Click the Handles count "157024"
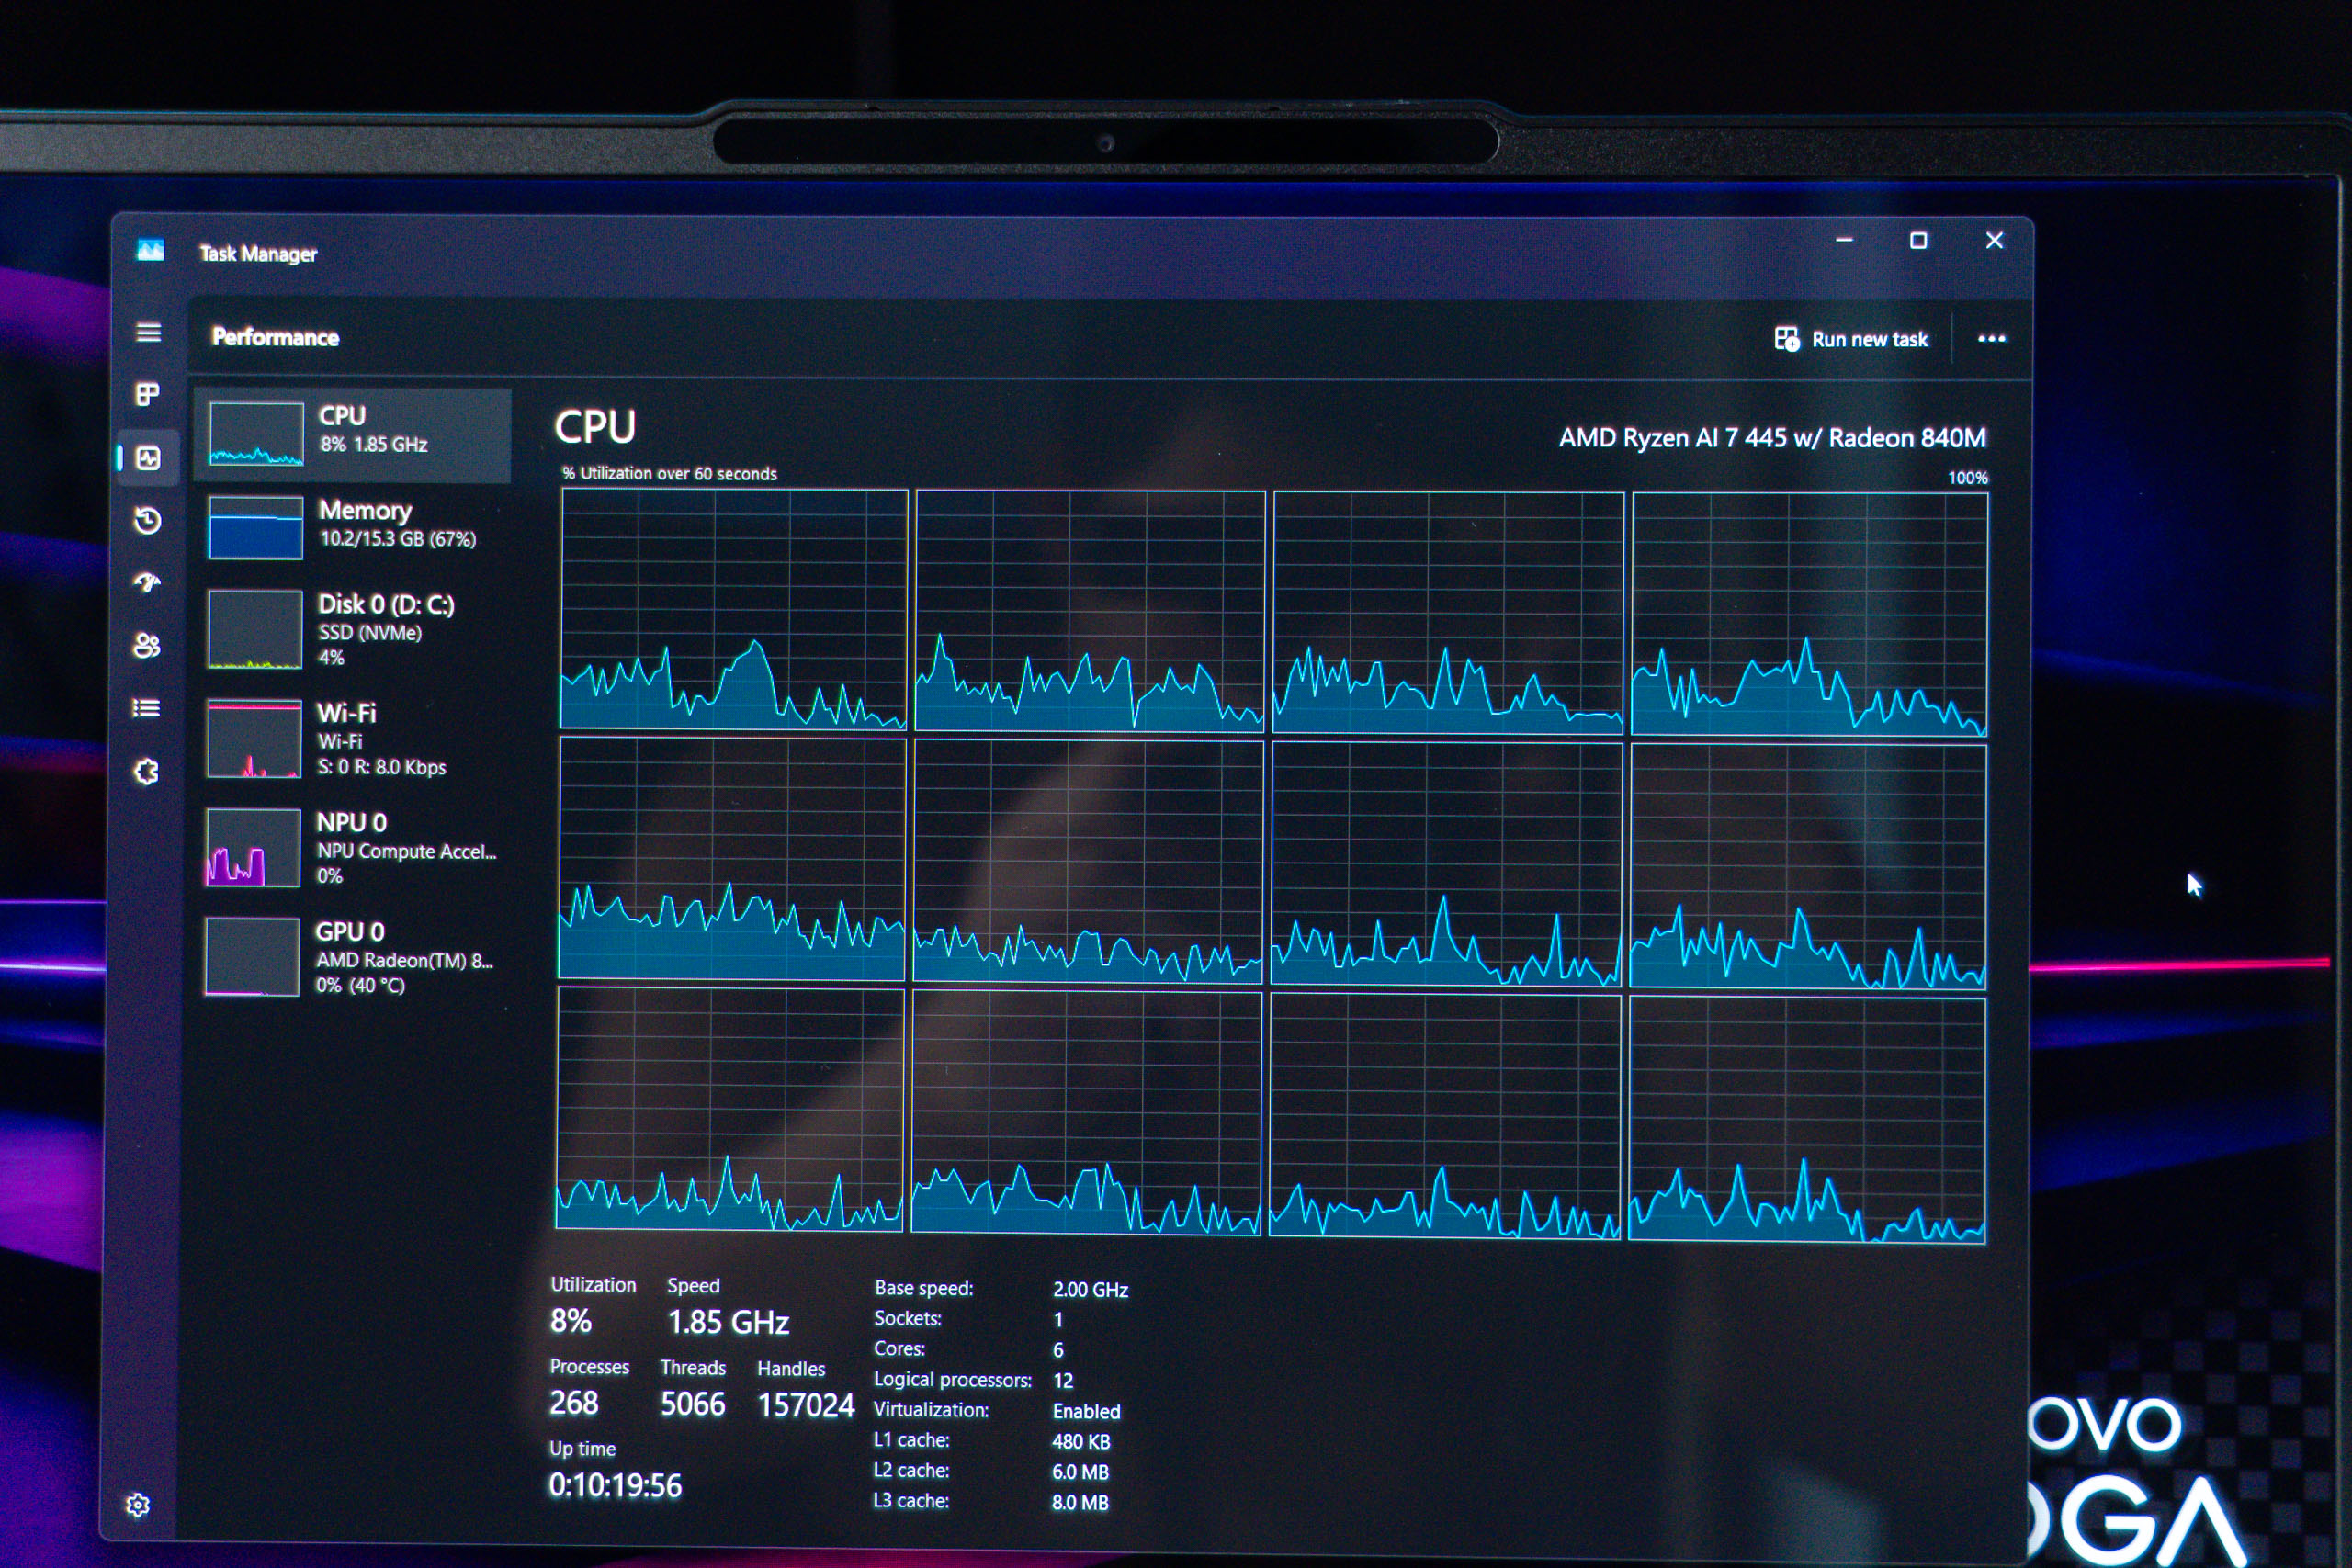This screenshot has width=2352, height=1568. click(806, 1405)
